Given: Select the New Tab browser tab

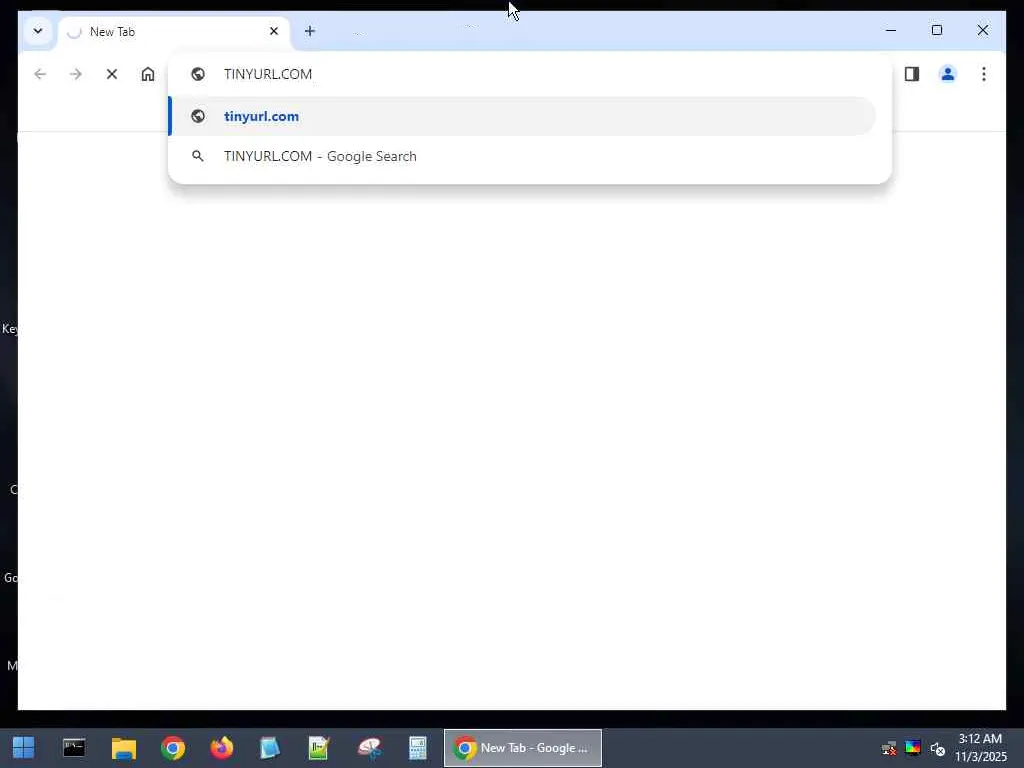Looking at the screenshot, I should (174, 32).
